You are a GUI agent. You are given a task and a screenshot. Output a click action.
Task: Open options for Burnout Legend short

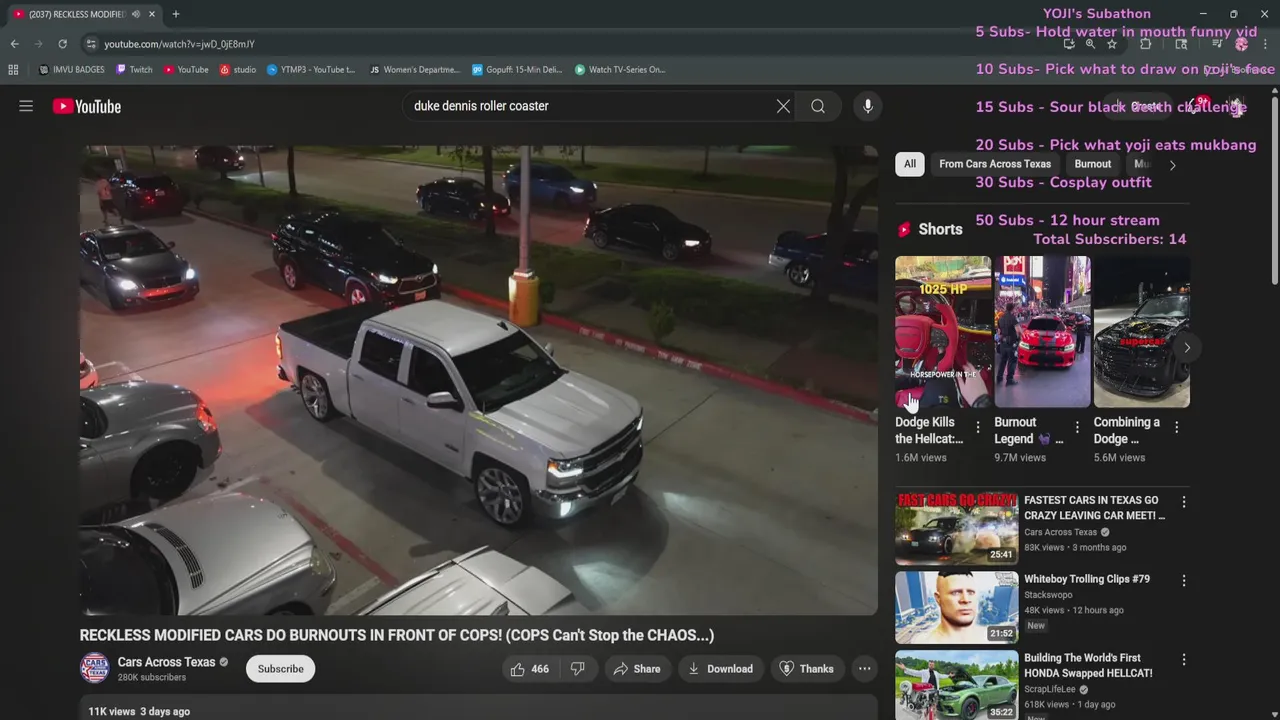pos(1077,427)
